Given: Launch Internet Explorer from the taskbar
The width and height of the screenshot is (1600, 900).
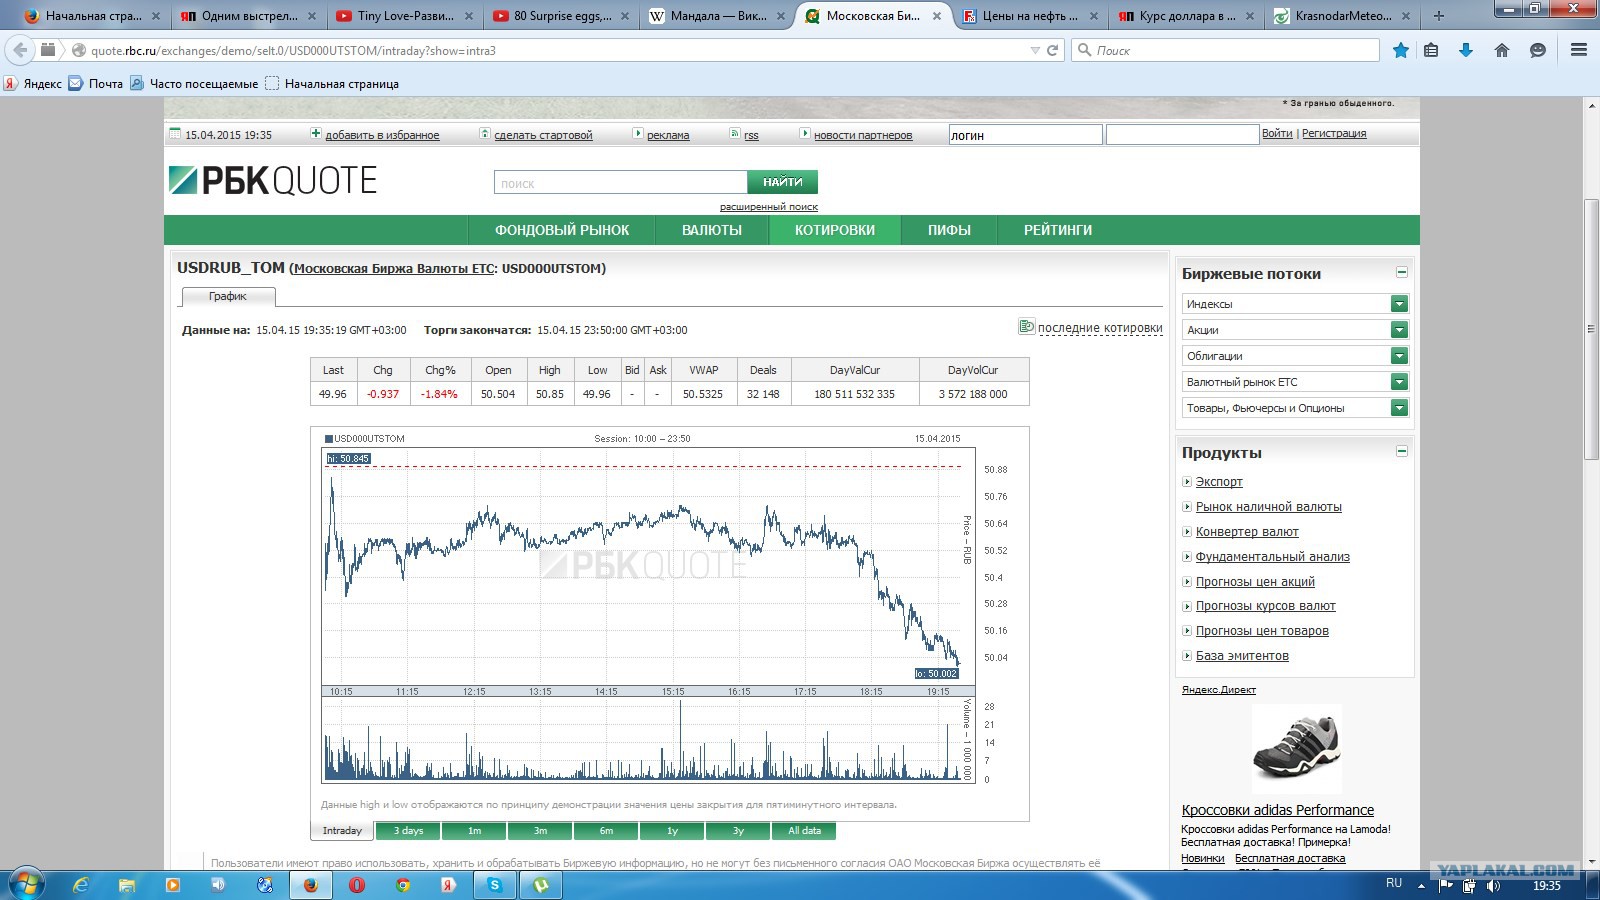Looking at the screenshot, I should pos(82,885).
